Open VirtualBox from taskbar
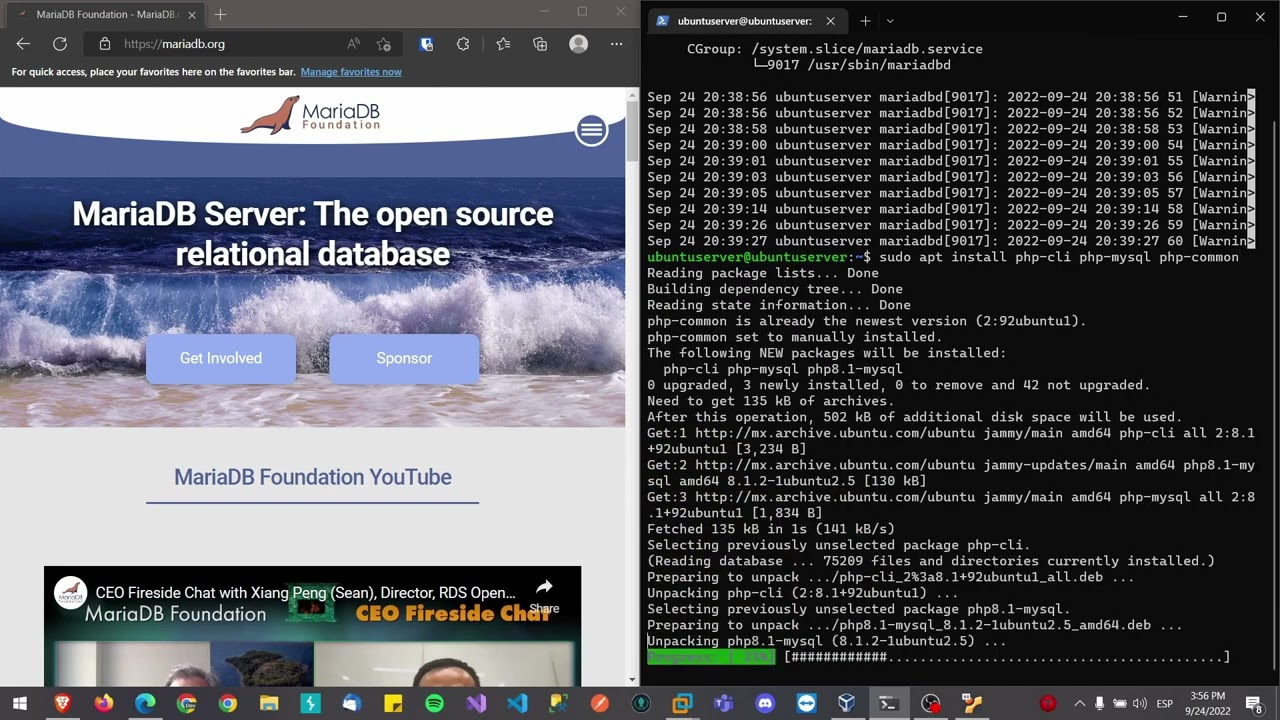Screen dimensions: 1280x720 (x=847, y=704)
